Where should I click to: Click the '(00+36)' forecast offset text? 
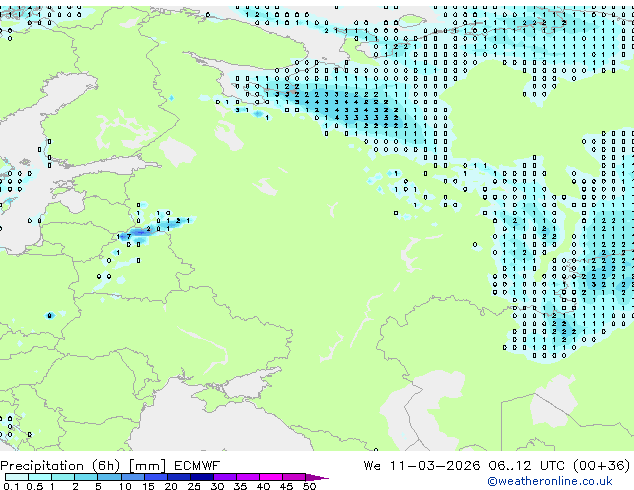[x=601, y=466]
